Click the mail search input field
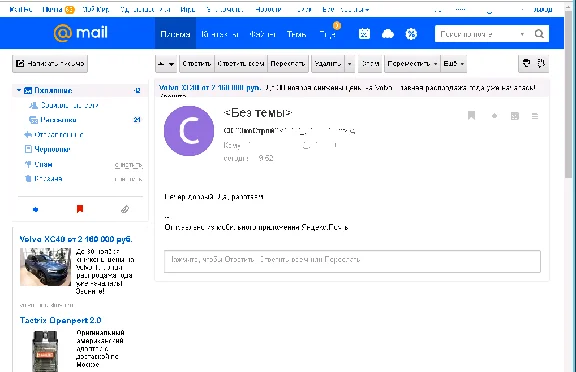576x372 pixels. point(479,34)
